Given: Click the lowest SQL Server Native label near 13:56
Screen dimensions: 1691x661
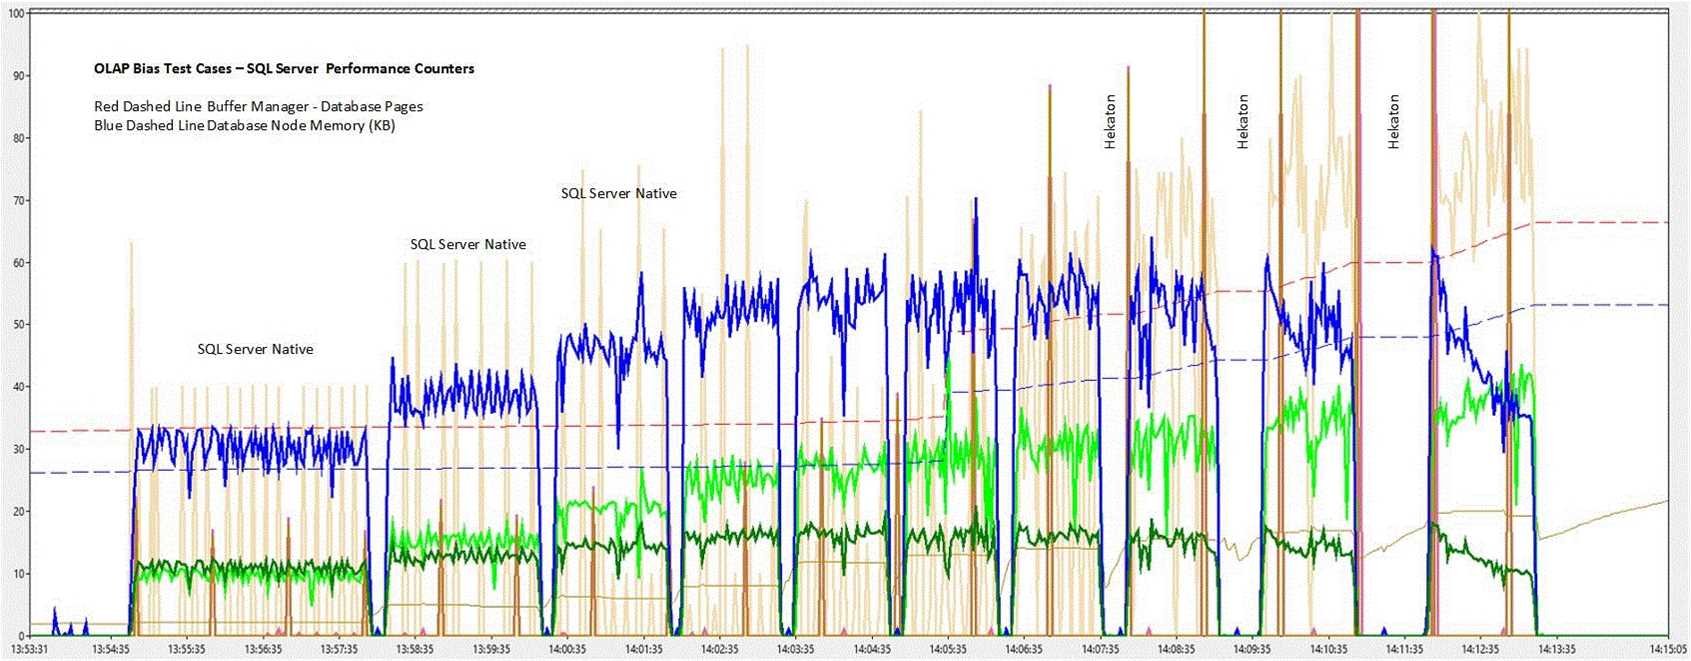Looking at the screenshot, I should (x=255, y=349).
